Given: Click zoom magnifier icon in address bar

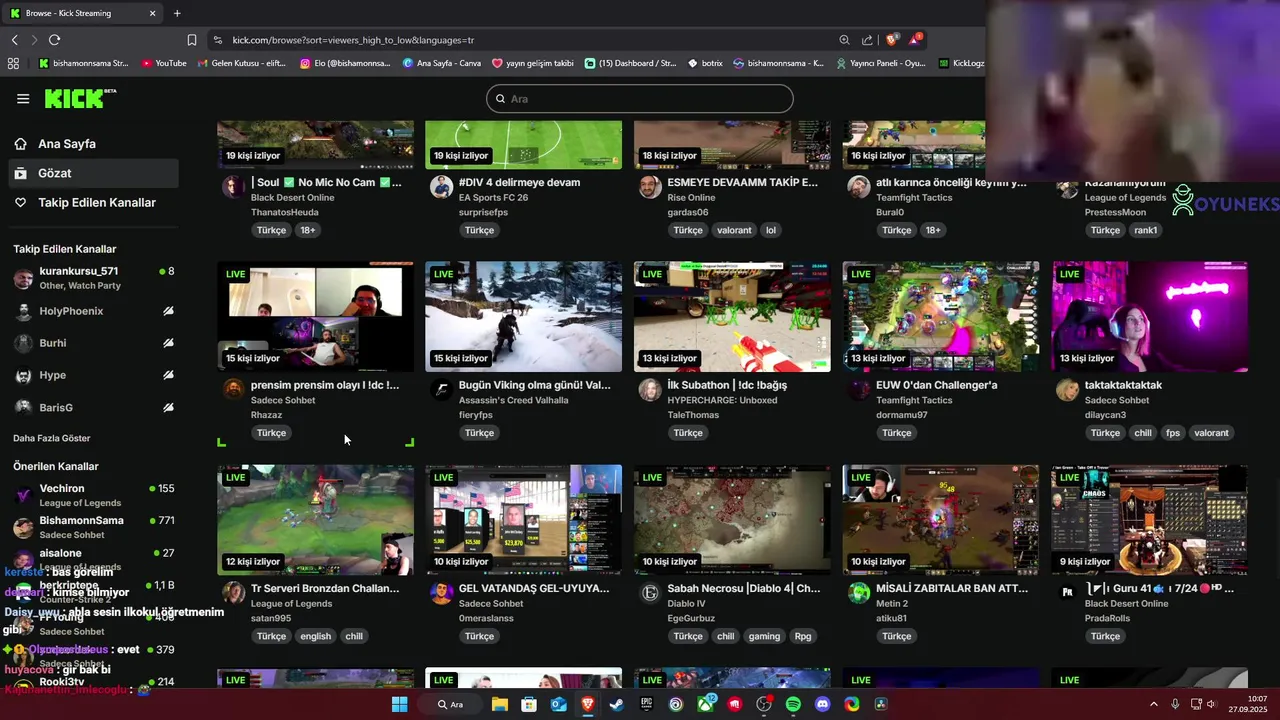Looking at the screenshot, I should point(845,40).
